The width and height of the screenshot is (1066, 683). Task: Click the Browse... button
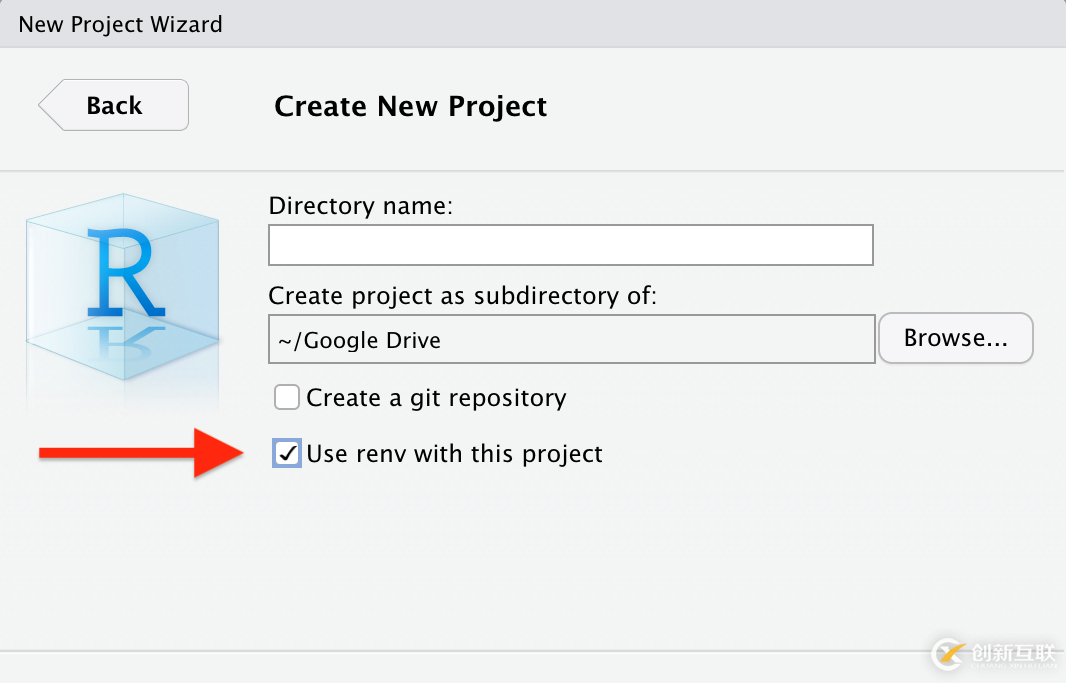pyautogui.click(x=955, y=338)
